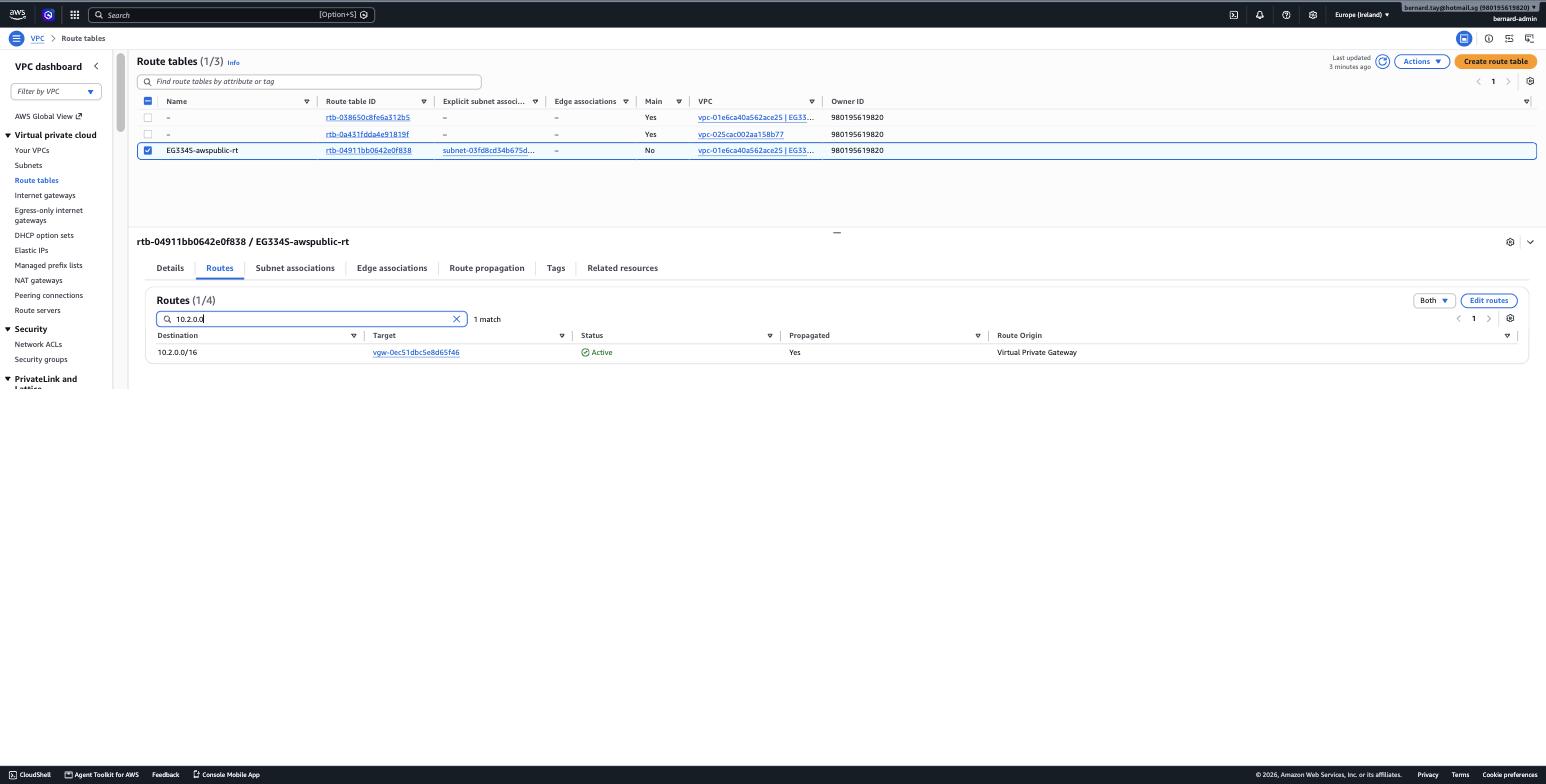The width and height of the screenshot is (1546, 784).
Task: Click the sidebar vertical scrollbar
Action: click(120, 95)
